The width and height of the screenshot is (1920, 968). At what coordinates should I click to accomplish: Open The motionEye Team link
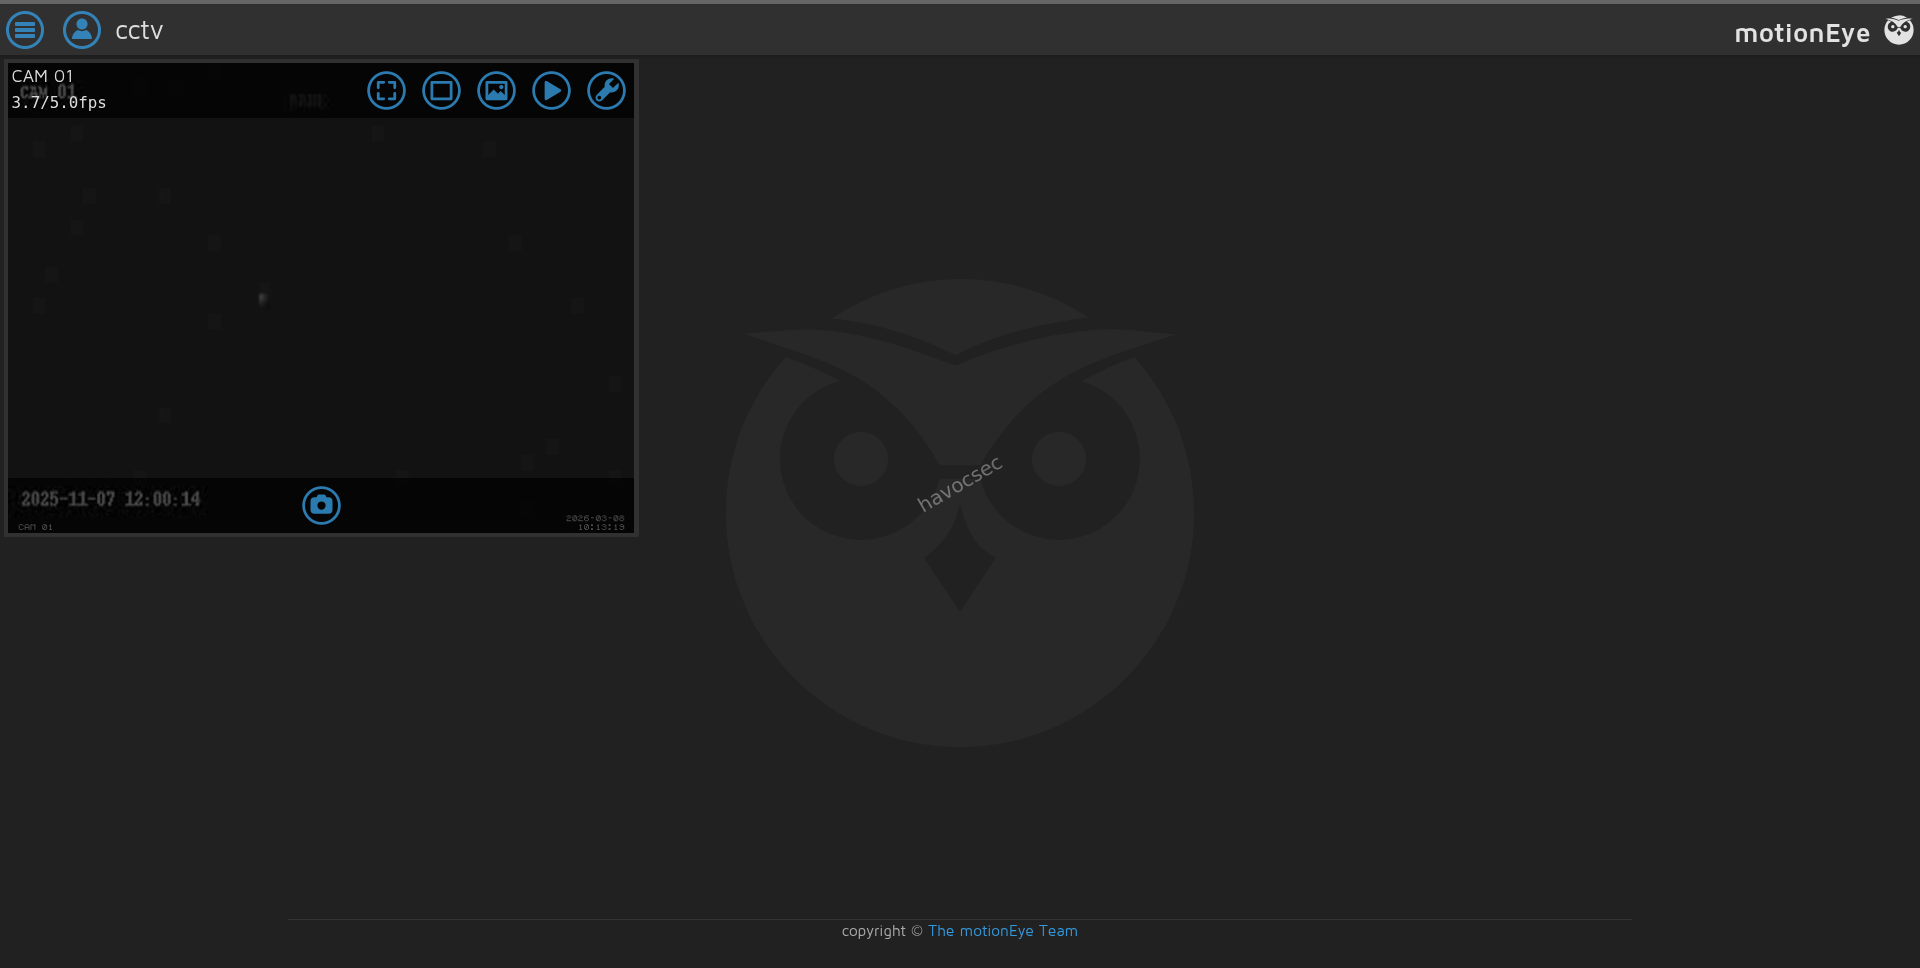coord(1002,931)
